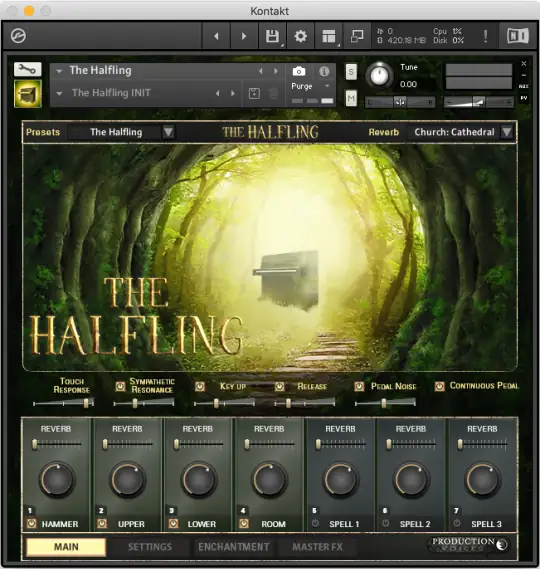Toggle the Pedal Noise power button
This screenshot has width=540, height=569.
click(x=359, y=386)
